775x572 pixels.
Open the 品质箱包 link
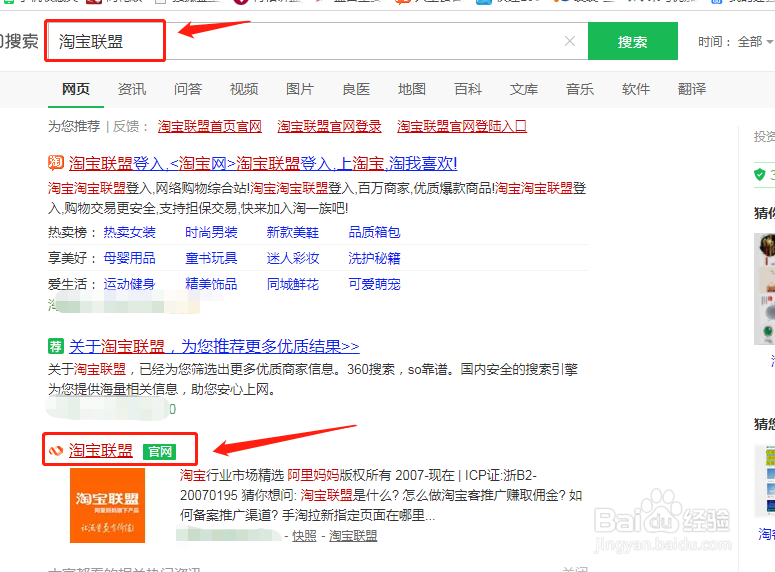tap(374, 232)
